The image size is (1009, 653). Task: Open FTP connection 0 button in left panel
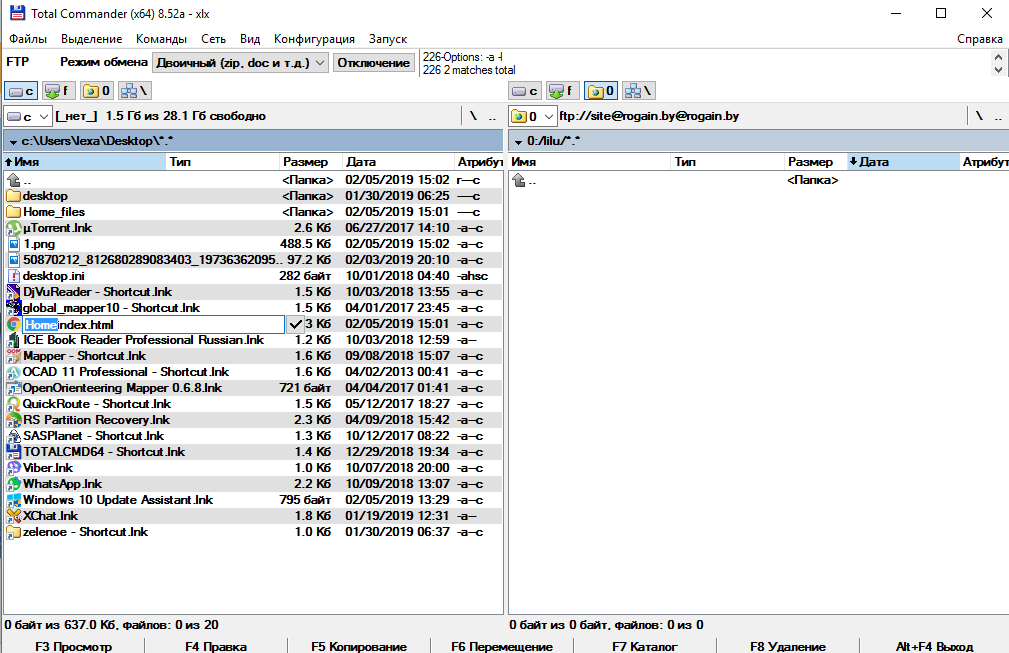pyautogui.click(x=97, y=91)
